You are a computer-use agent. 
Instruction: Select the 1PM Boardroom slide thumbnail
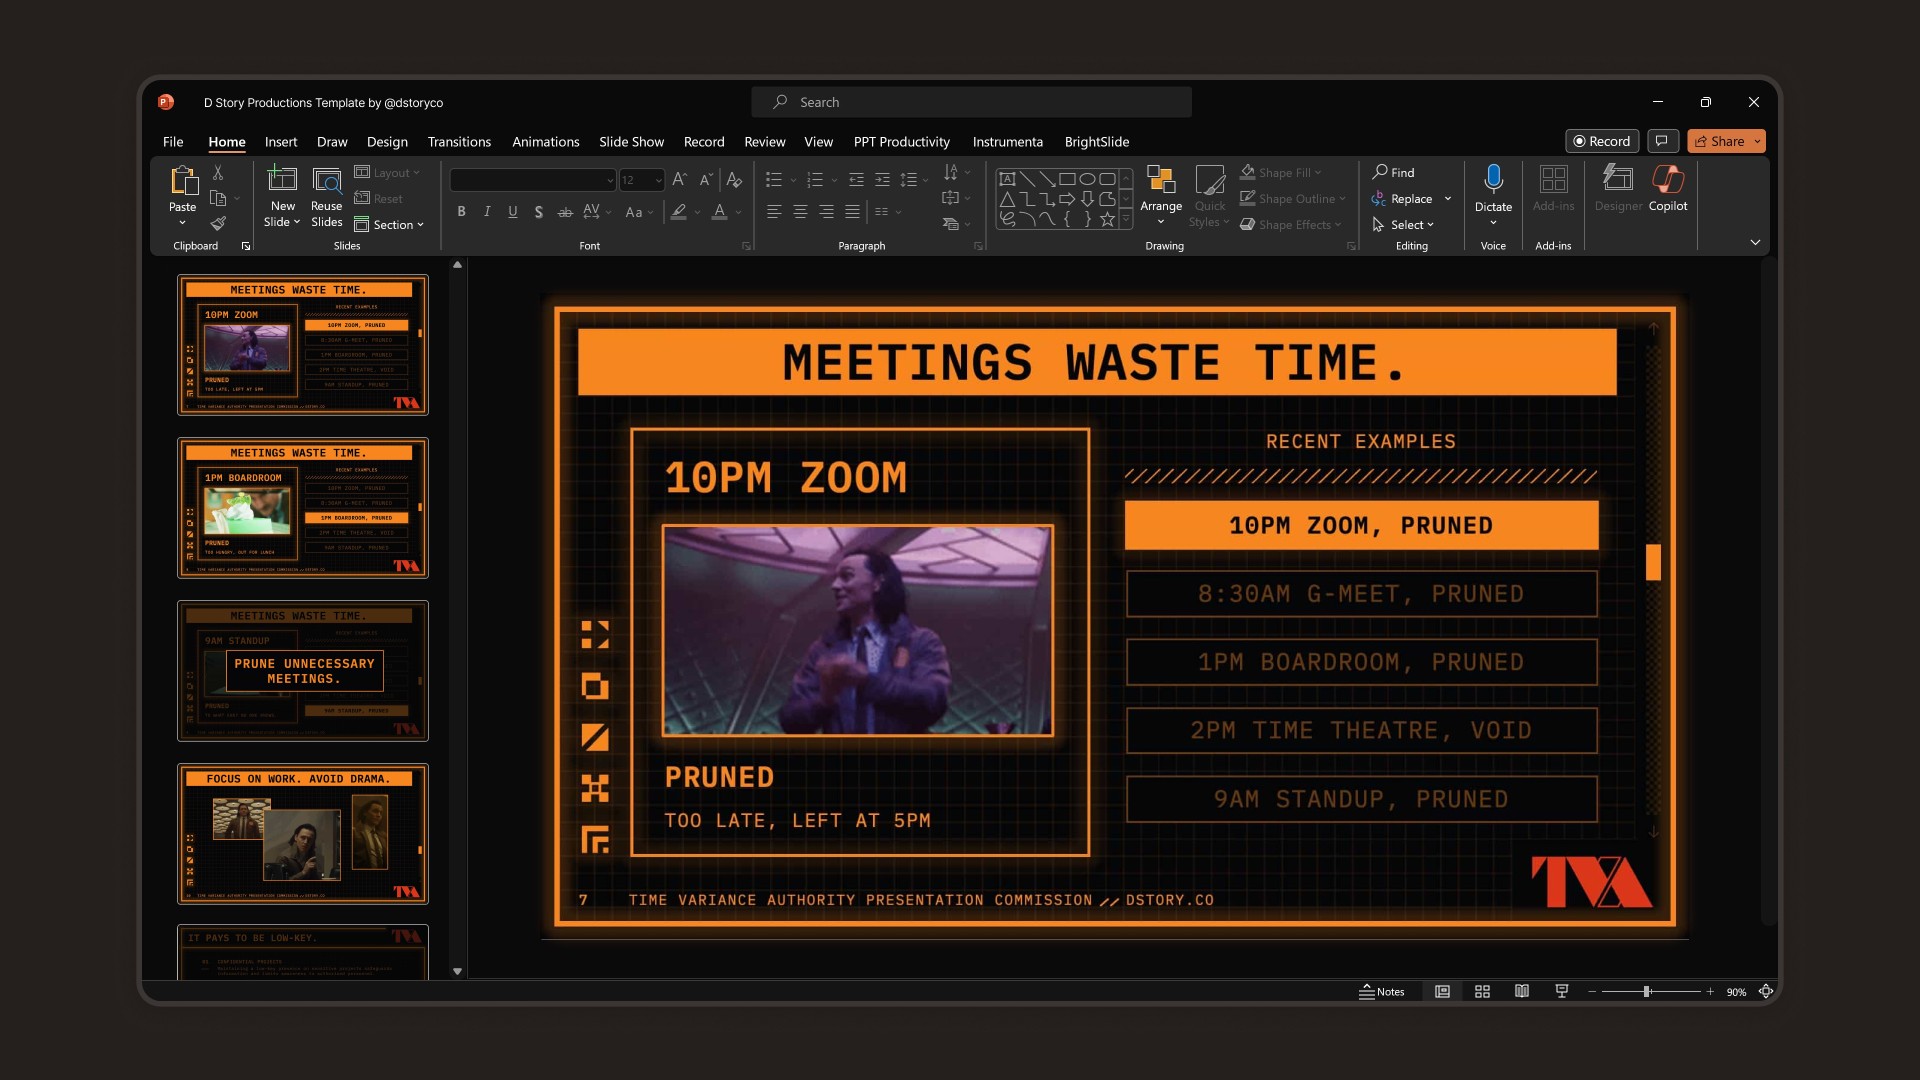click(302, 508)
